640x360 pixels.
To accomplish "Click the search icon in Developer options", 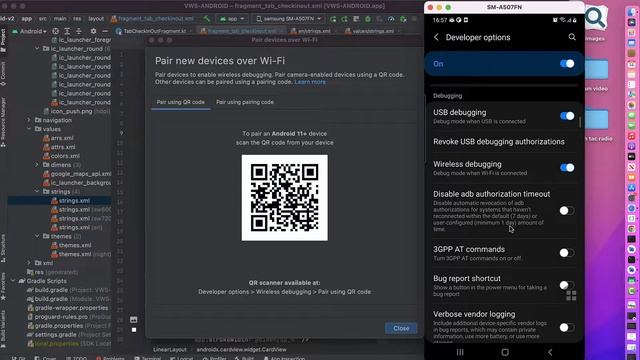I will click(572, 37).
